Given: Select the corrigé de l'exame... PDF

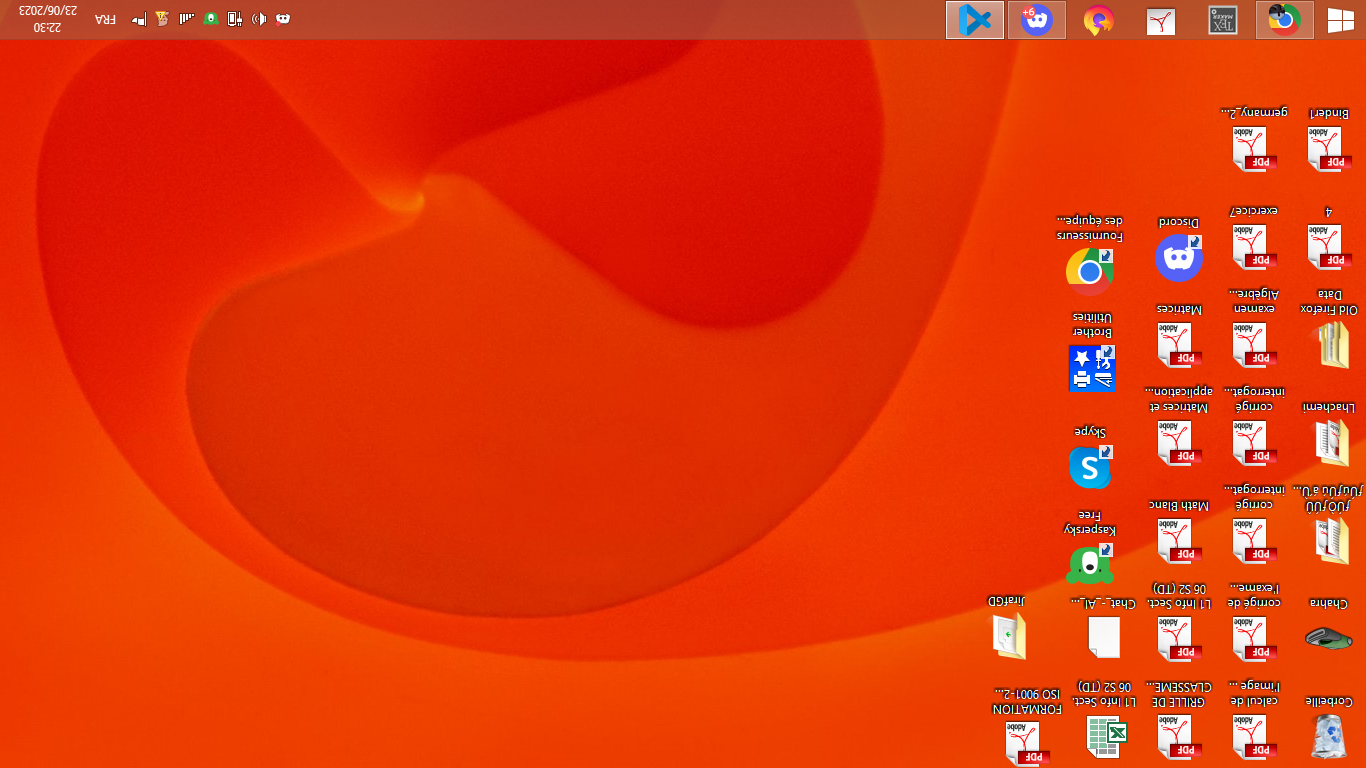Looking at the screenshot, I should [x=1254, y=624].
